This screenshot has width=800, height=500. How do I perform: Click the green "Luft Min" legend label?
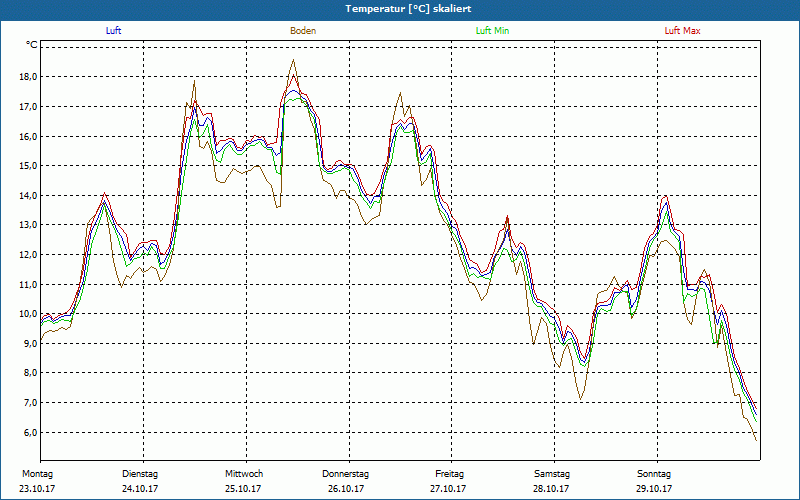click(x=492, y=31)
